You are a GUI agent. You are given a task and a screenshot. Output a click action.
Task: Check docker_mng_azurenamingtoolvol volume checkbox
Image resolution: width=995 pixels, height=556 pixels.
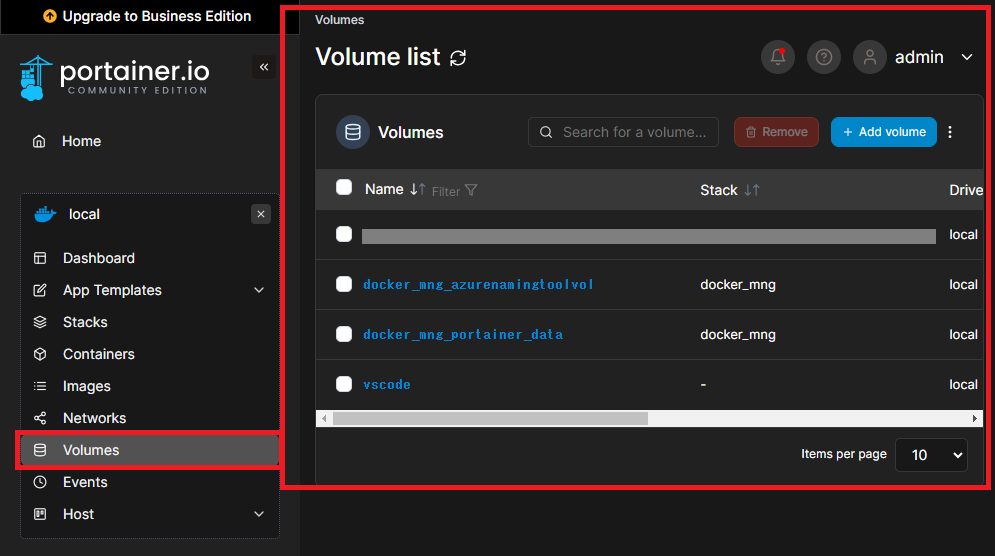coord(344,284)
